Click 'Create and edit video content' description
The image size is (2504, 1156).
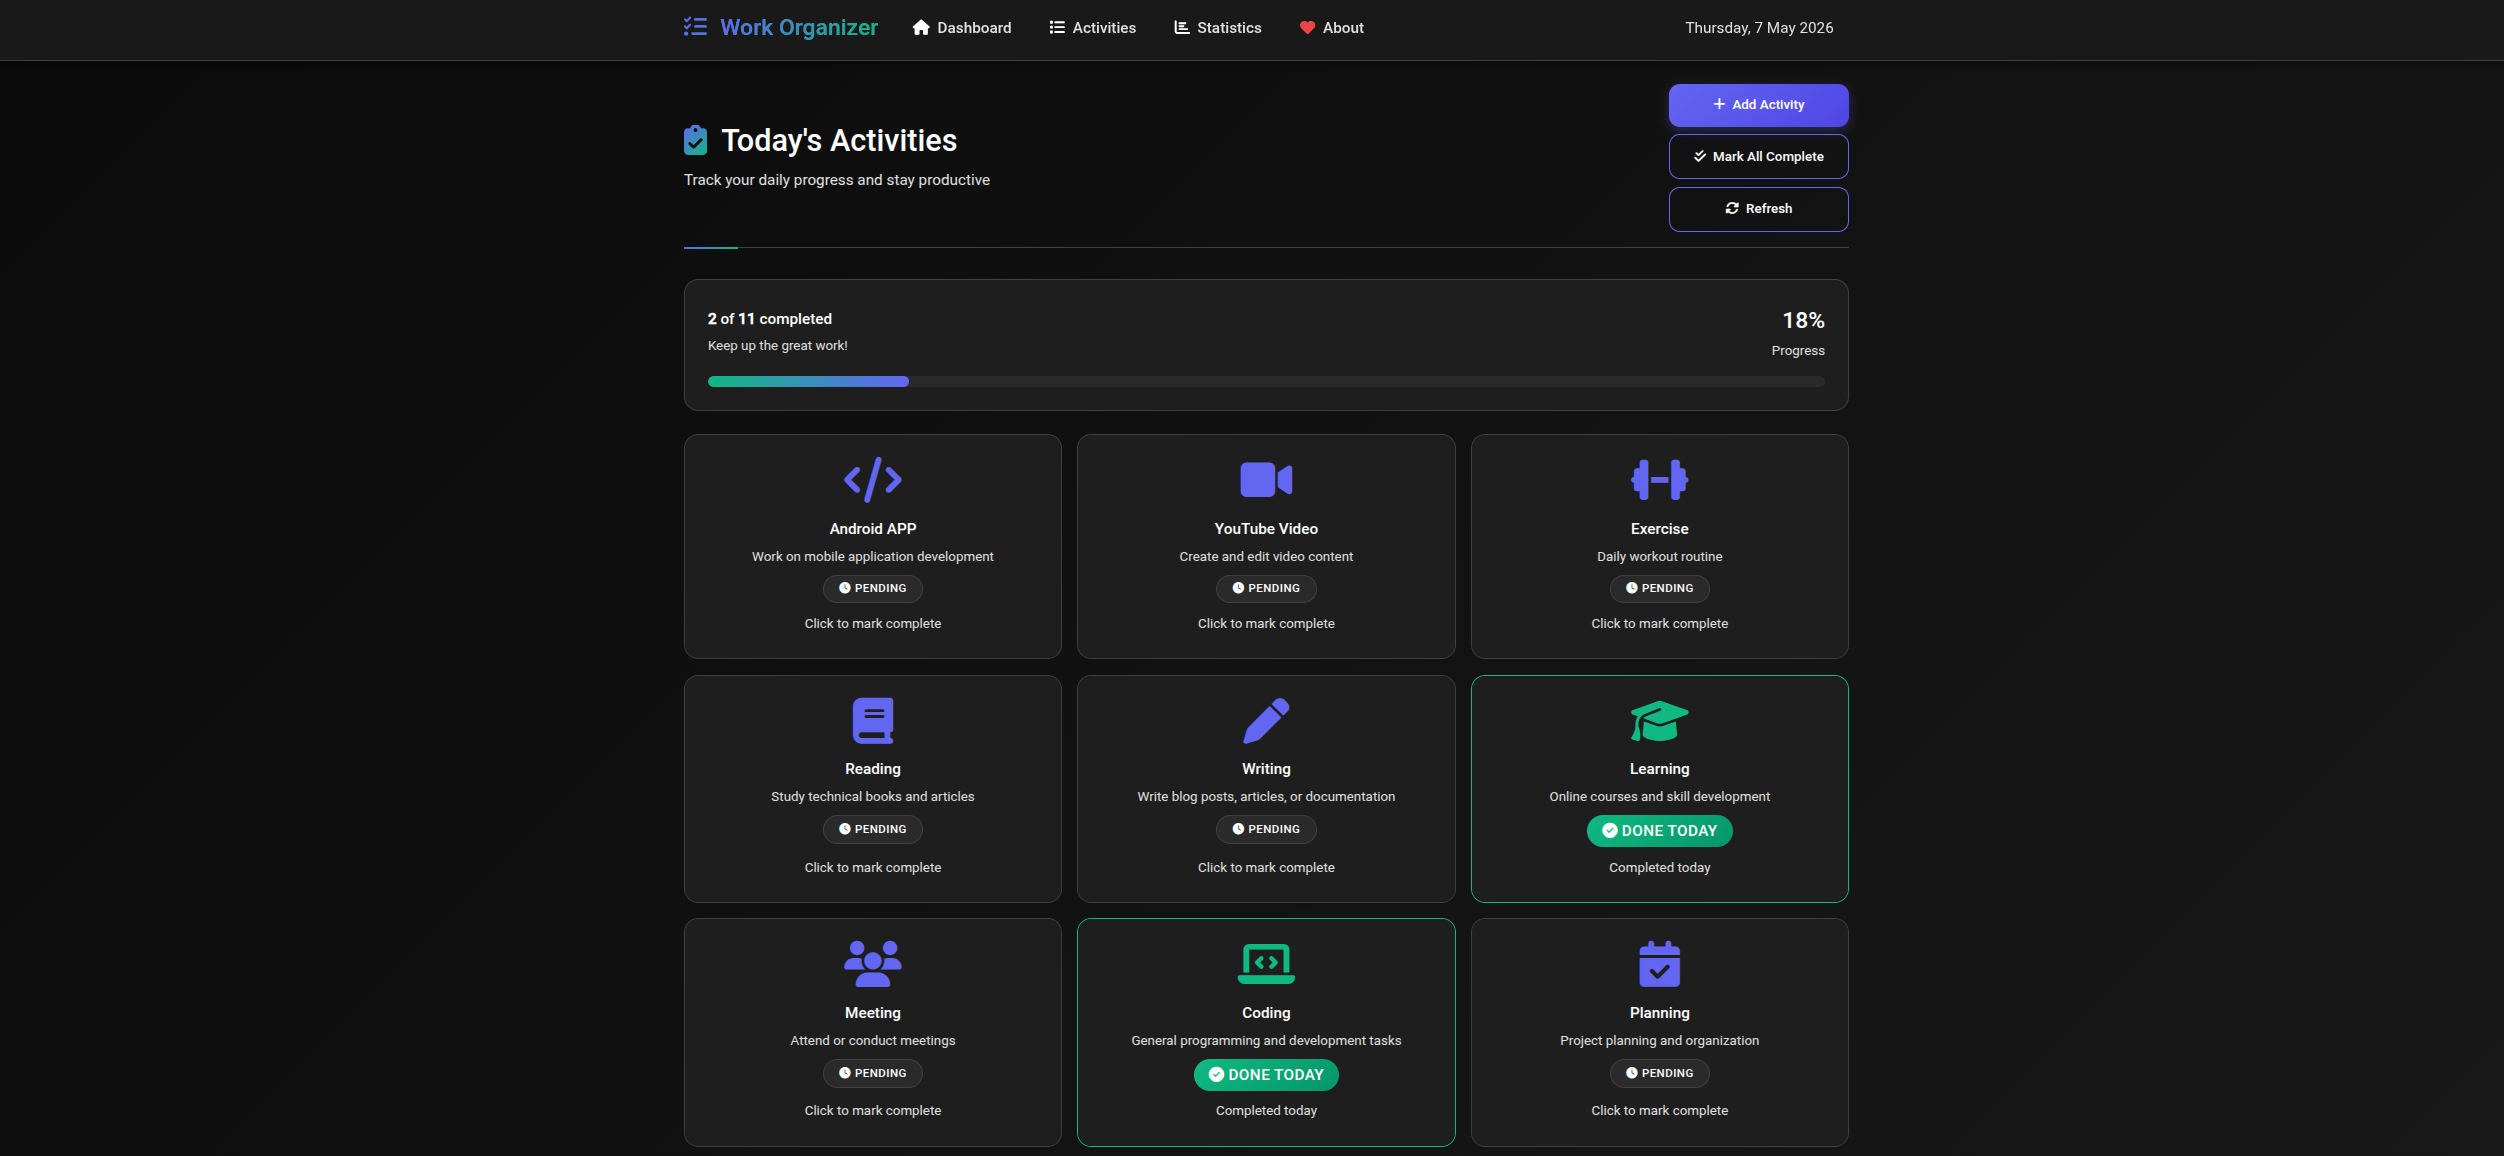[x=1266, y=556]
